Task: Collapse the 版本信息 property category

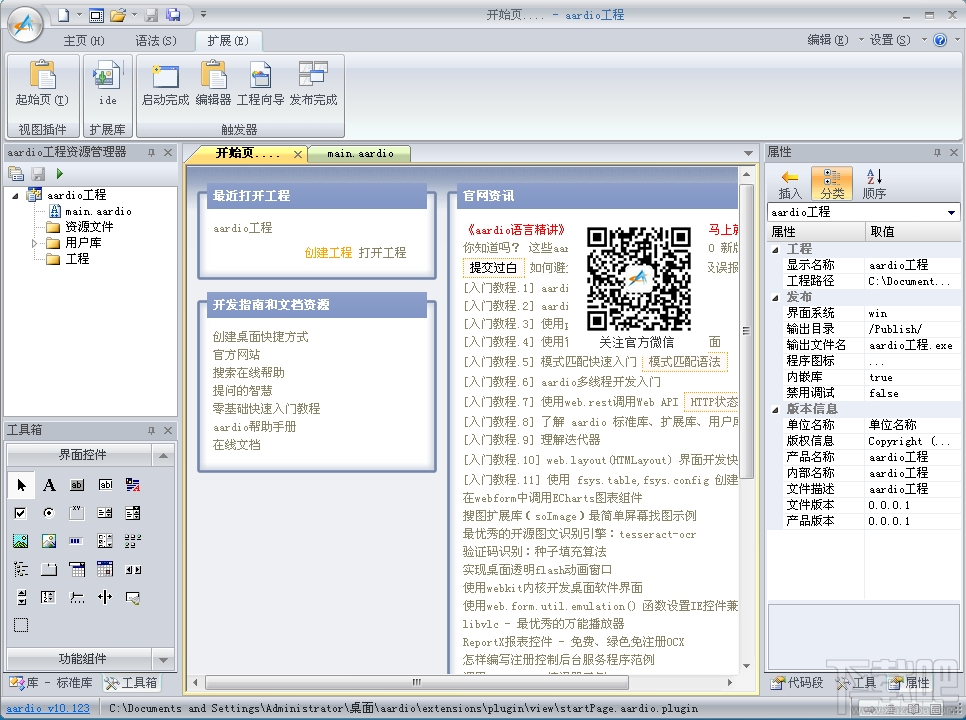Action: (776, 410)
